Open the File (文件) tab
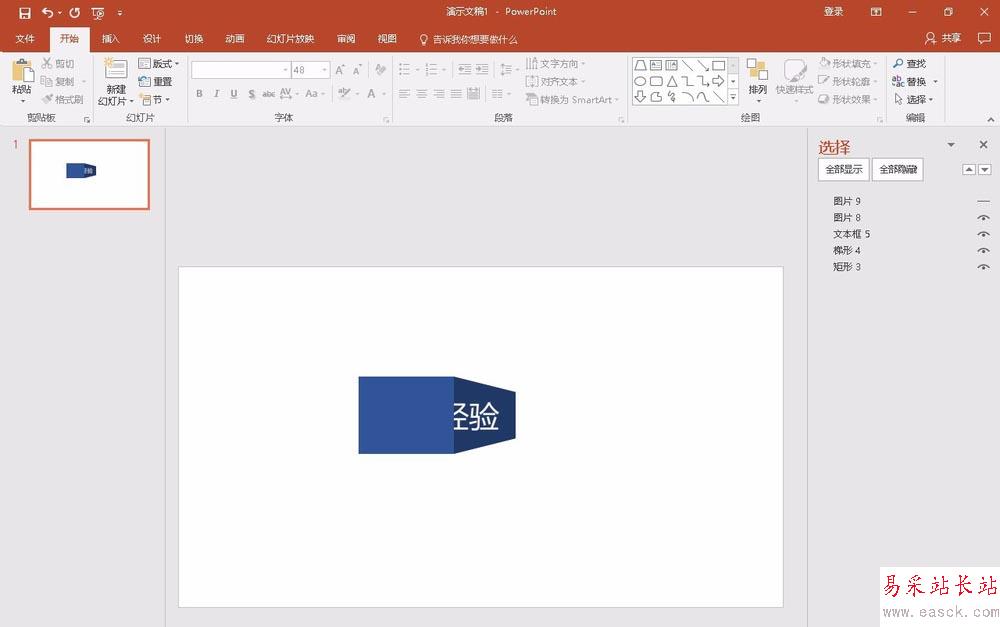This screenshot has height=627, width=1000. (25, 39)
